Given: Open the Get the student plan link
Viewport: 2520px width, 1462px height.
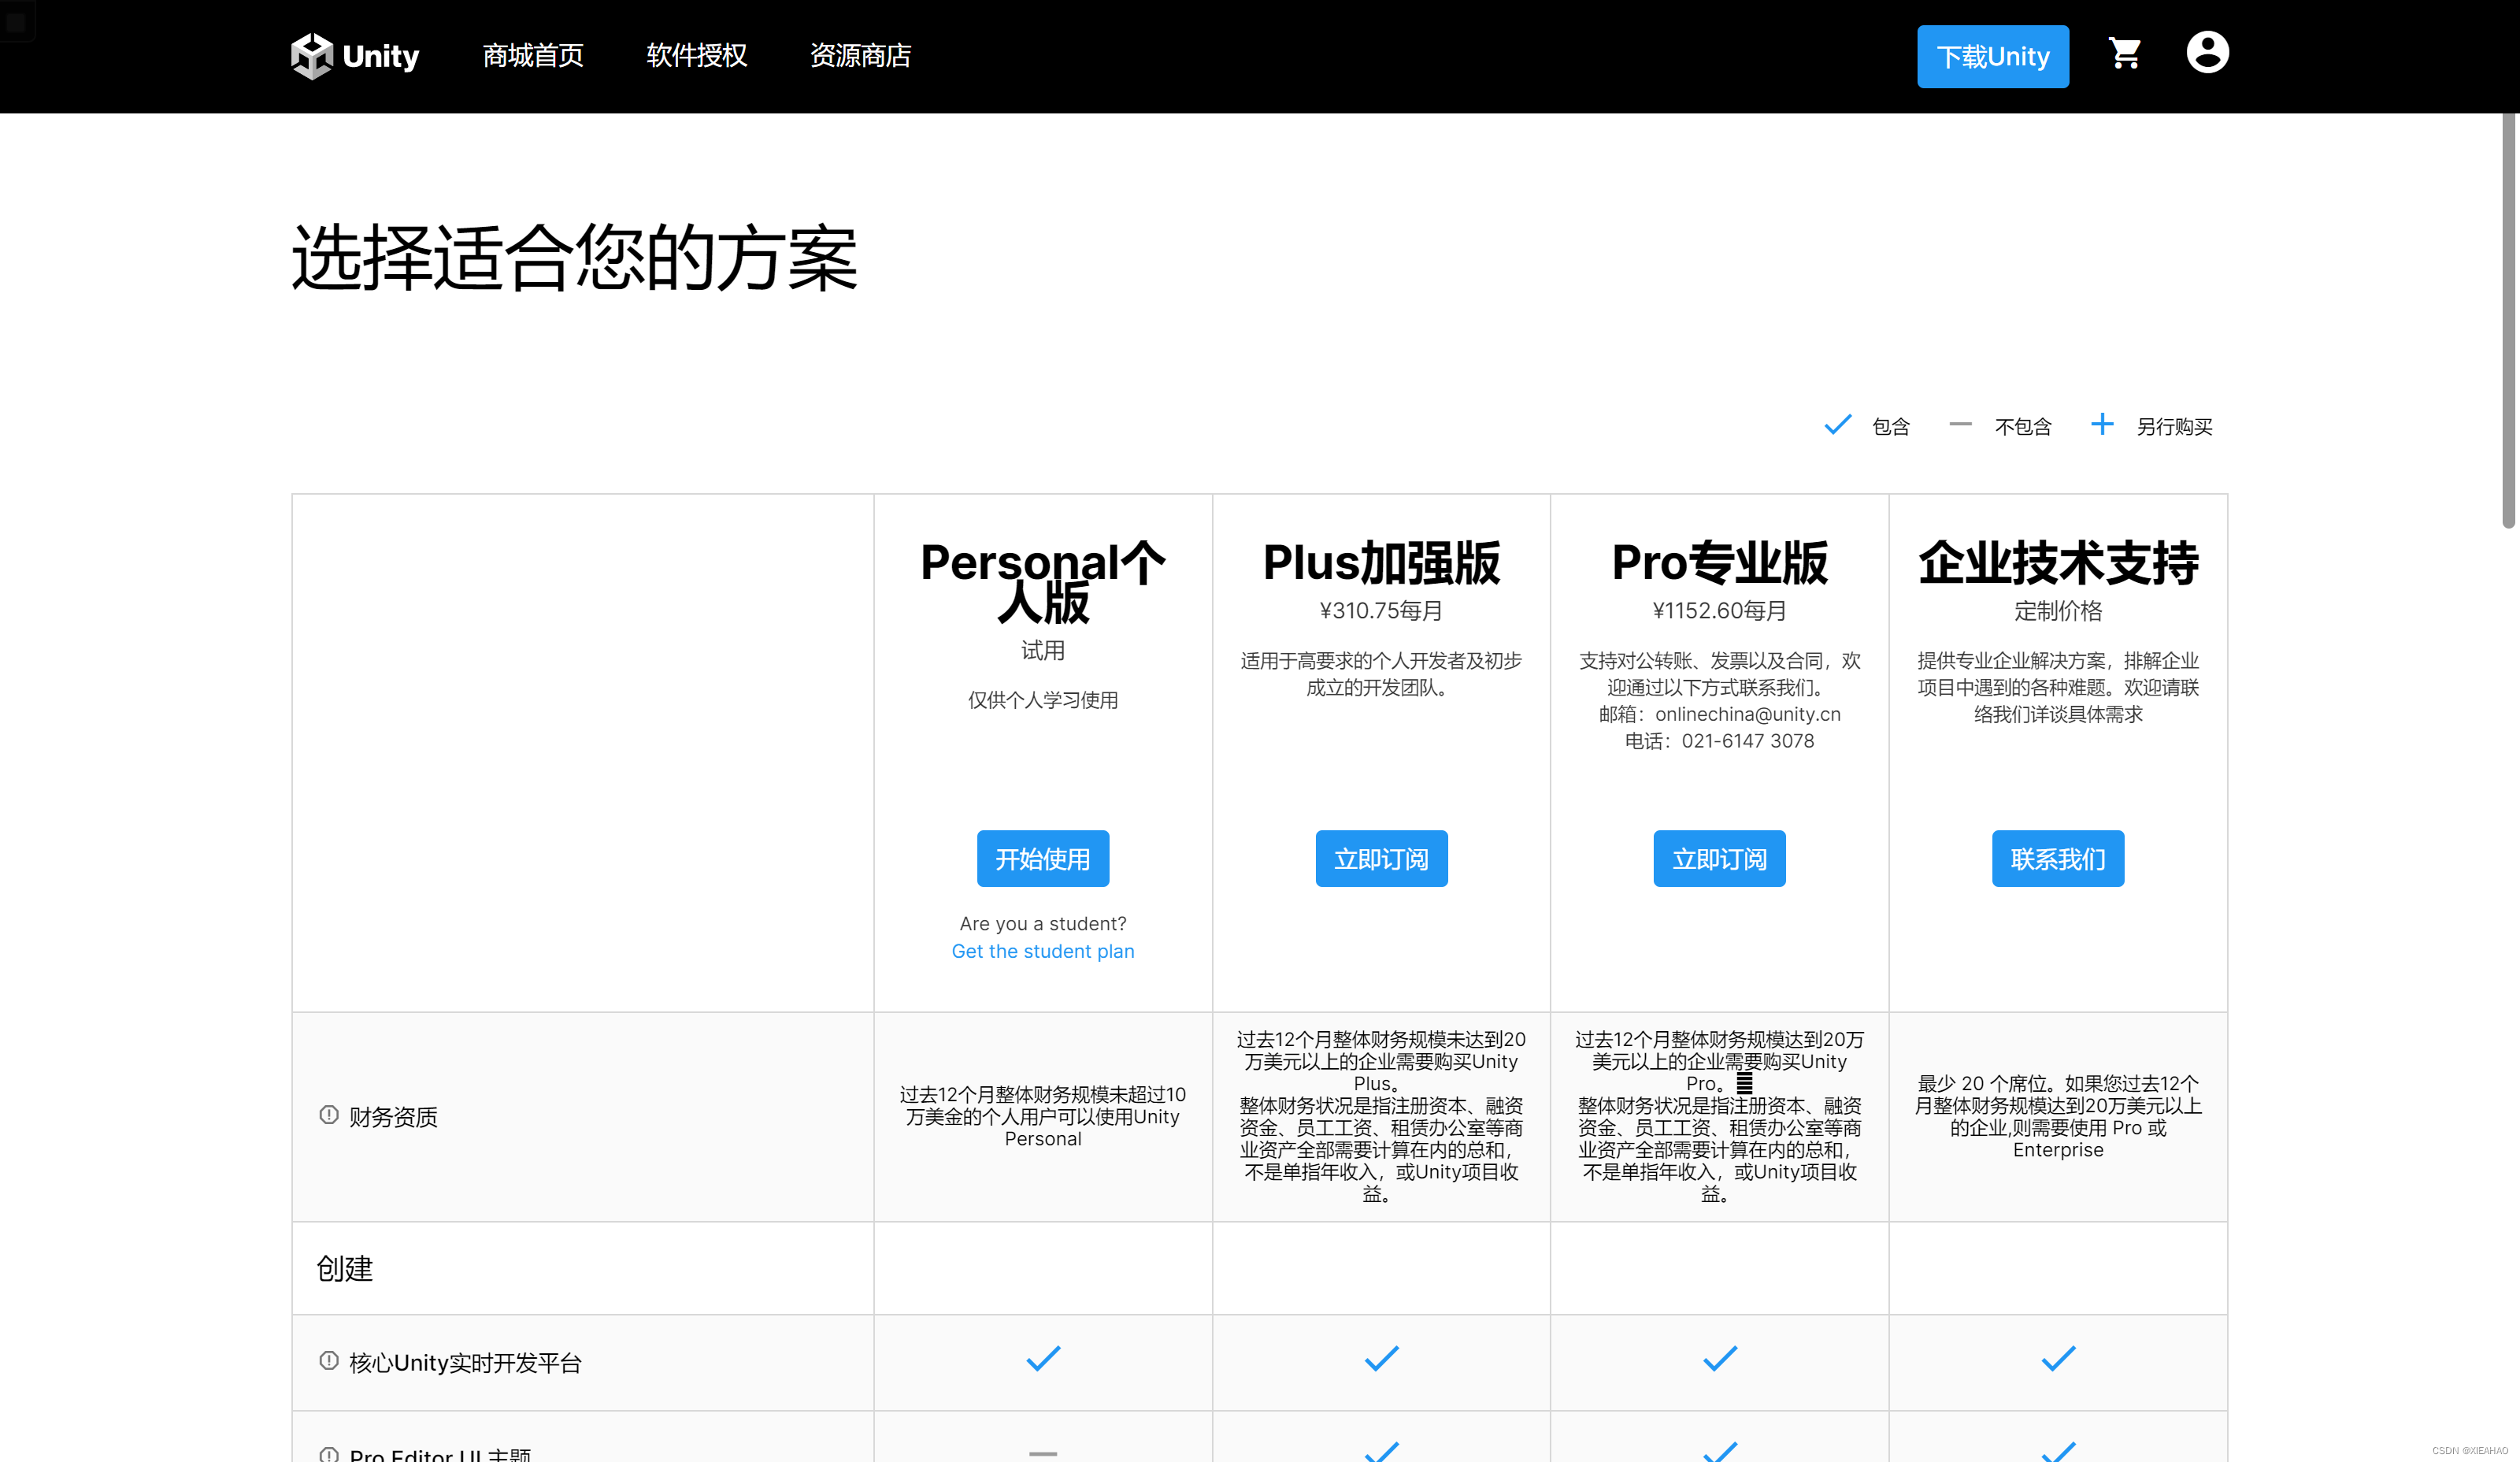Looking at the screenshot, I should pos(1042,951).
